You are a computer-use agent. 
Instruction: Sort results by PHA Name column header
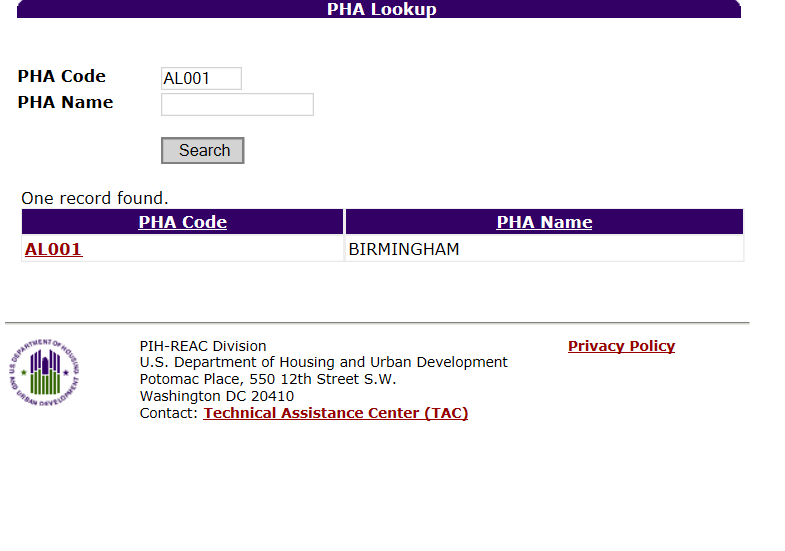tap(544, 222)
